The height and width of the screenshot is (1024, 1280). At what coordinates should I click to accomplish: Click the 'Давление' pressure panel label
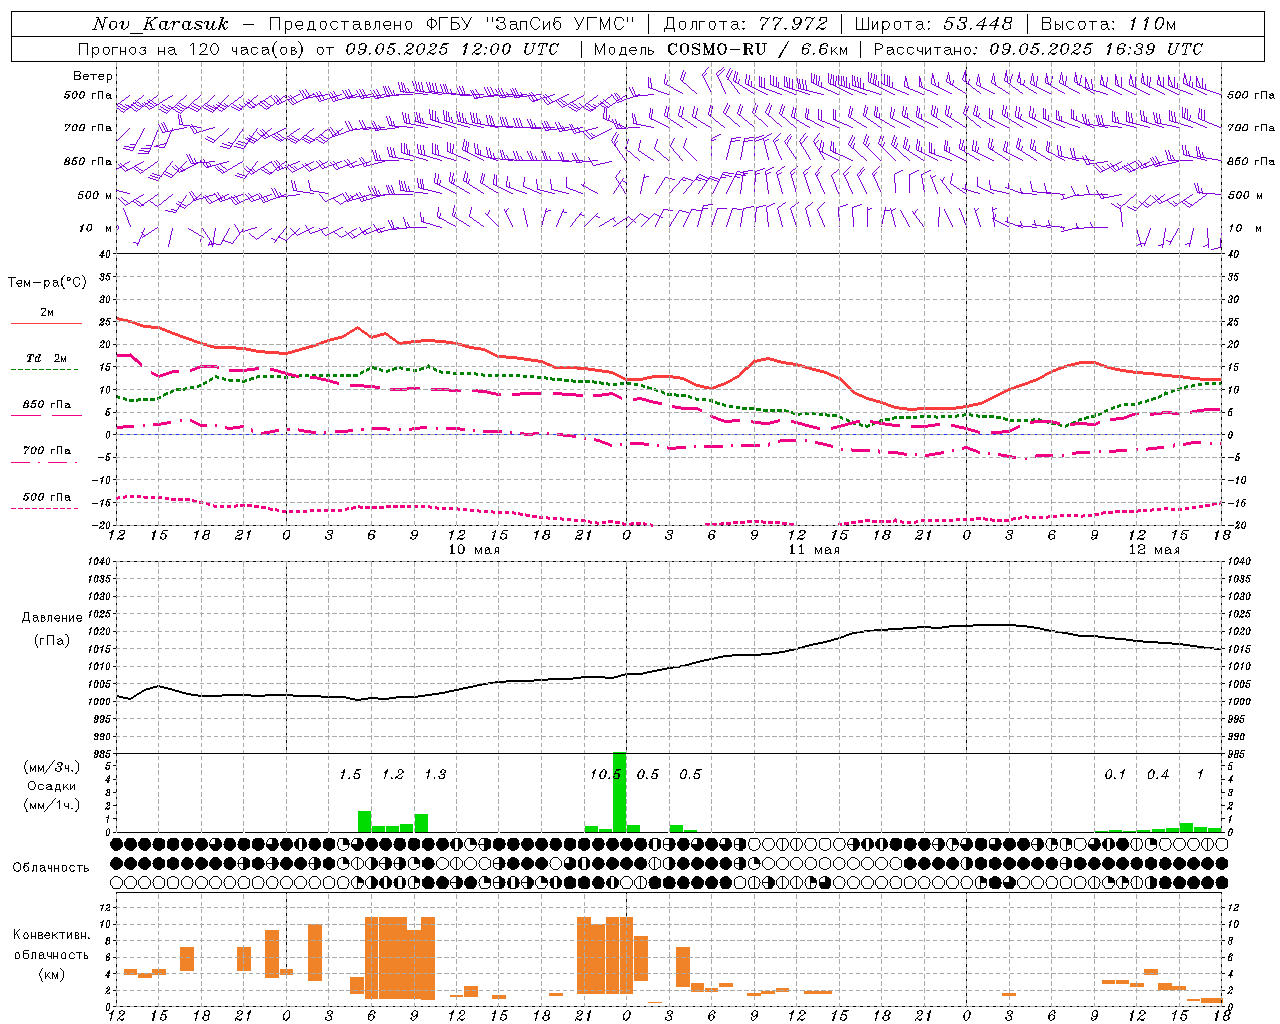pyautogui.click(x=52, y=618)
